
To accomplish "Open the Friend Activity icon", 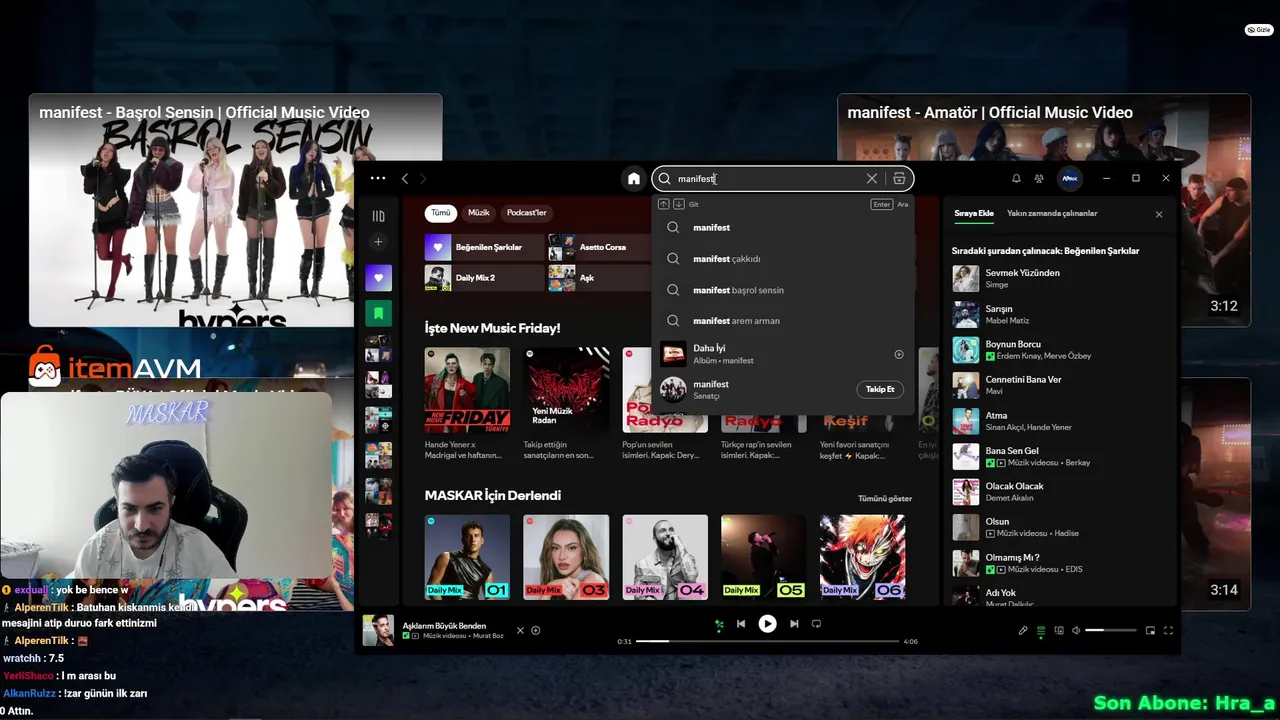I will click(1039, 179).
